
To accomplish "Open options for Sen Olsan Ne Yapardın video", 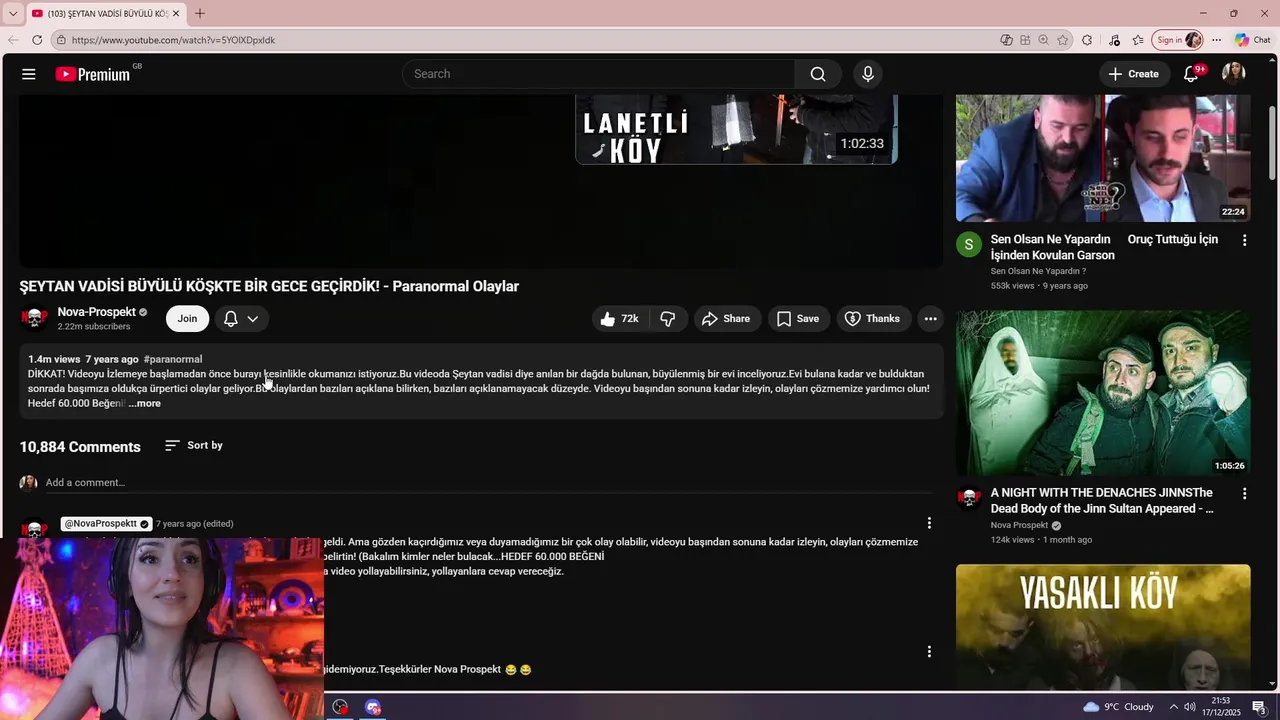I will point(1244,241).
